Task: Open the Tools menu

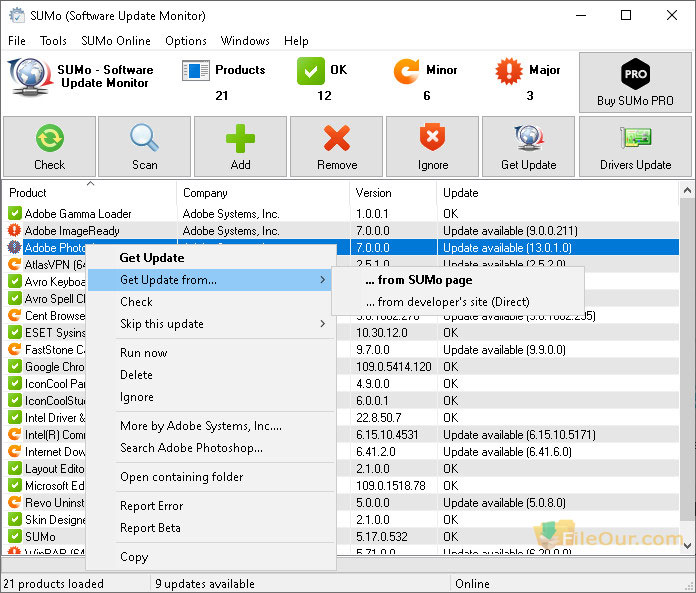Action: (x=53, y=41)
